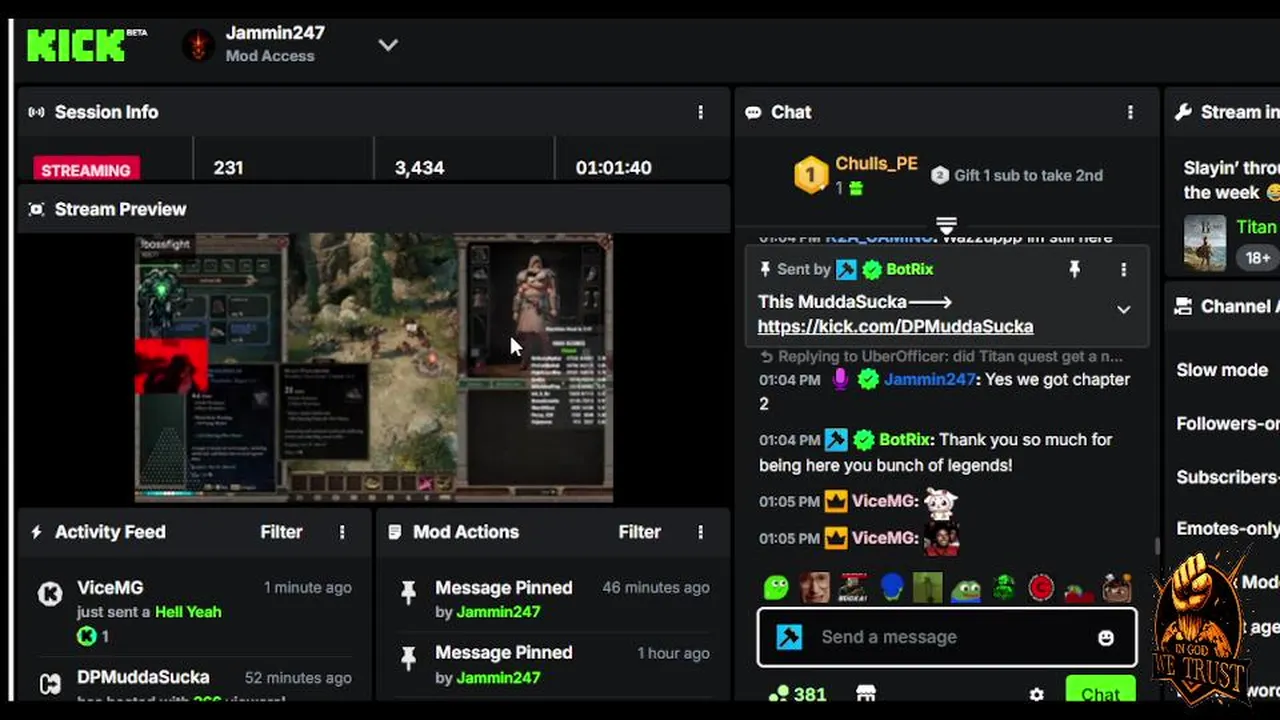Open the Activity Feed Filter
The image size is (1280, 720).
(281, 532)
